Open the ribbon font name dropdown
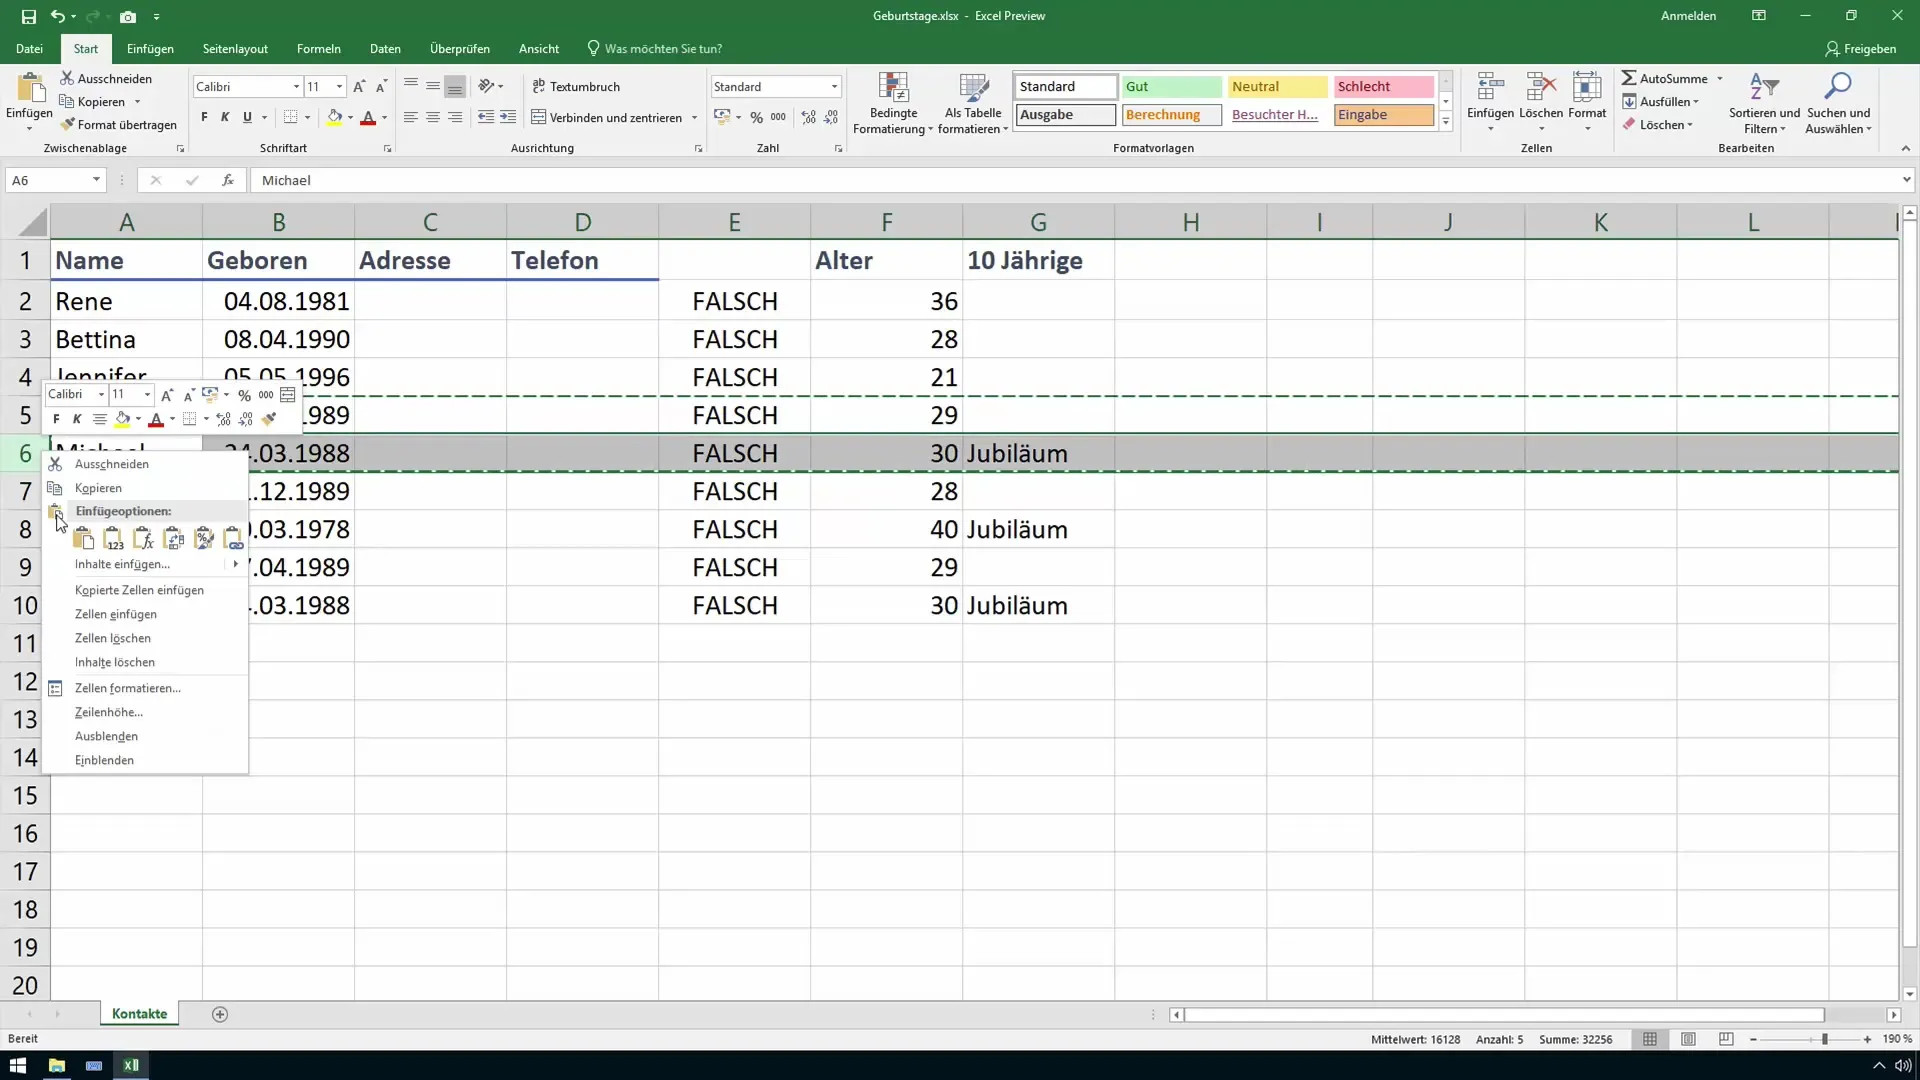 click(296, 87)
